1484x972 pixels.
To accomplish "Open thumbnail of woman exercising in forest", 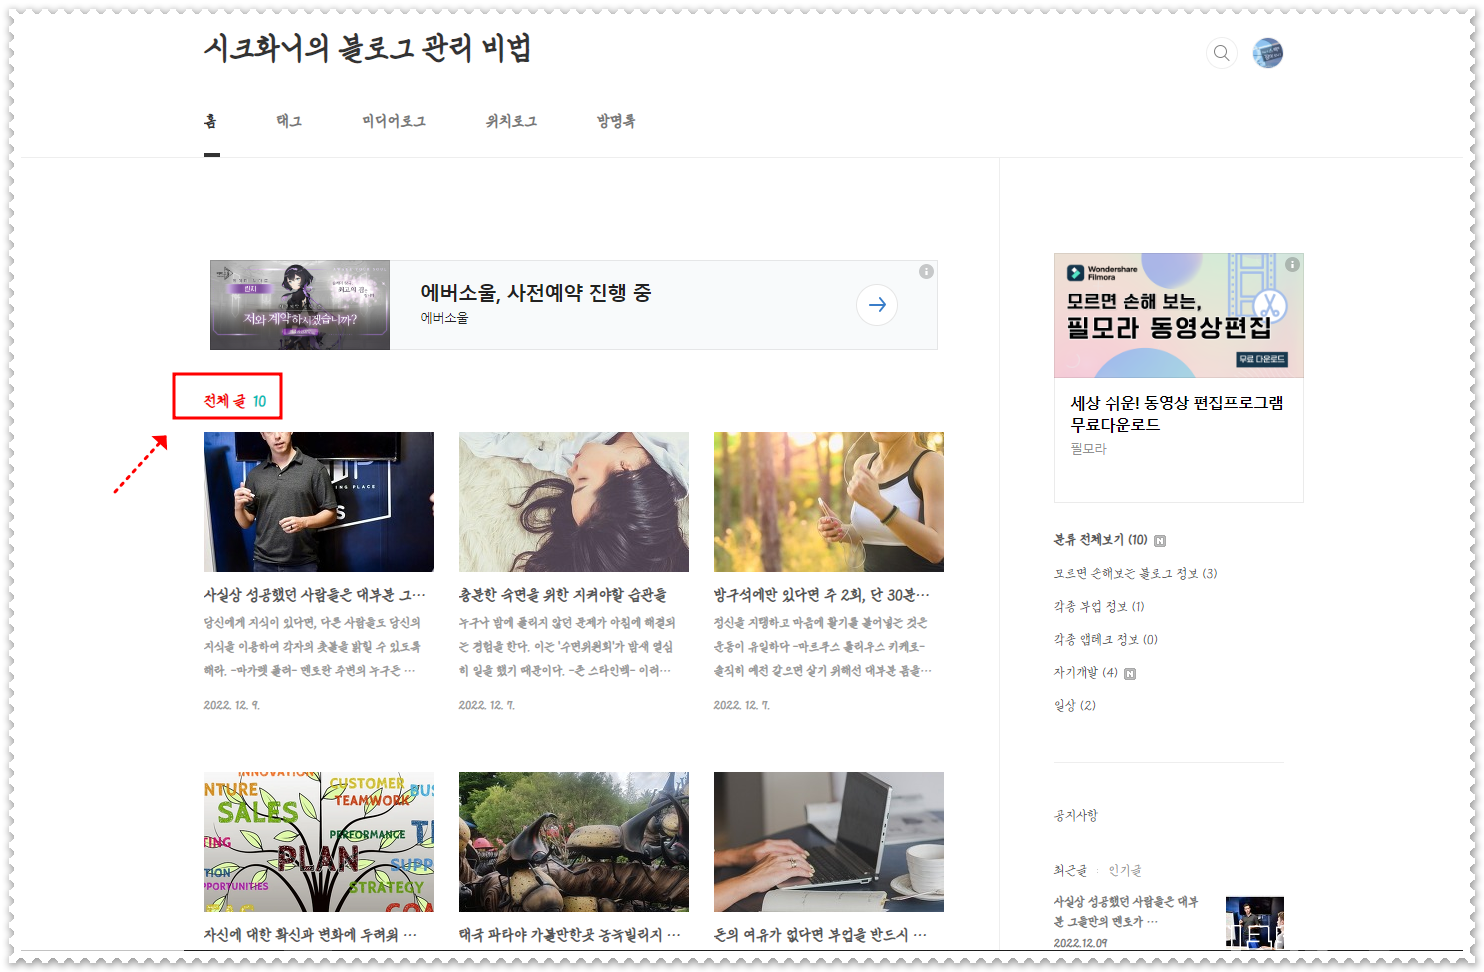I will point(829,502).
